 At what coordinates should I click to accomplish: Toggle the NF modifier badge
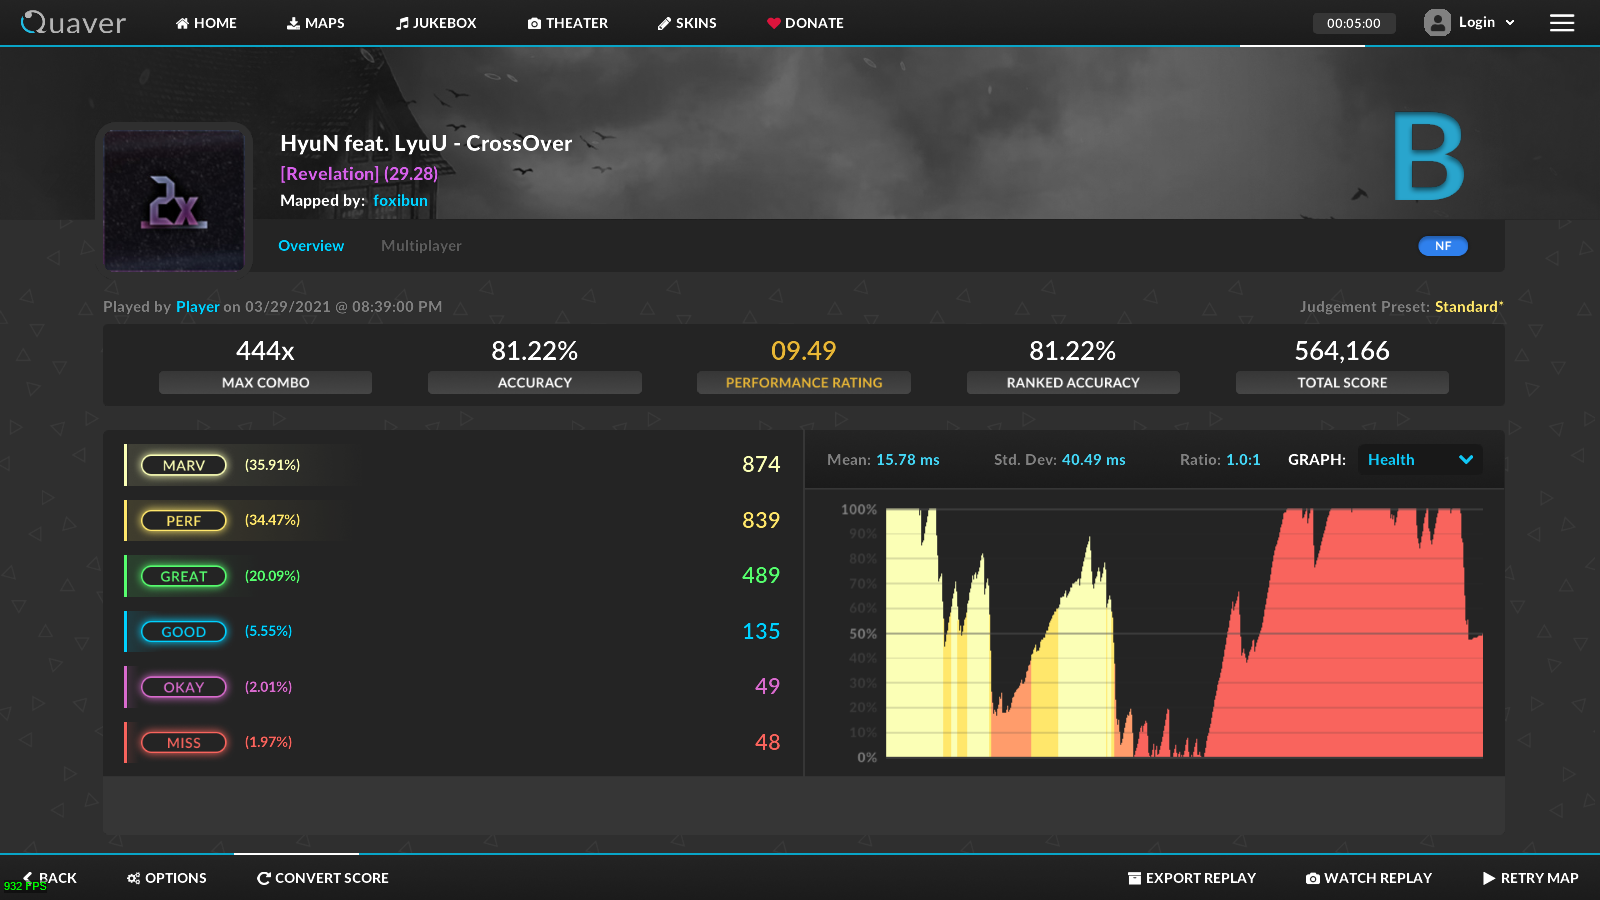pos(1443,245)
